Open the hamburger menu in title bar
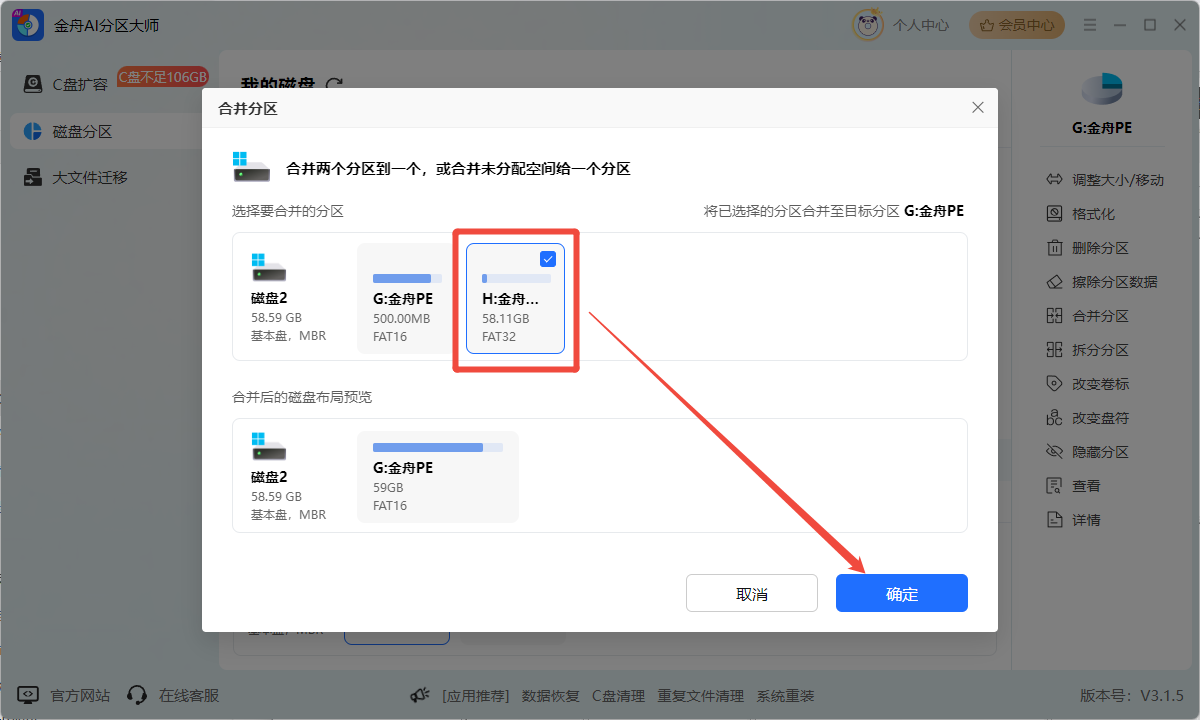 pos(1088,25)
